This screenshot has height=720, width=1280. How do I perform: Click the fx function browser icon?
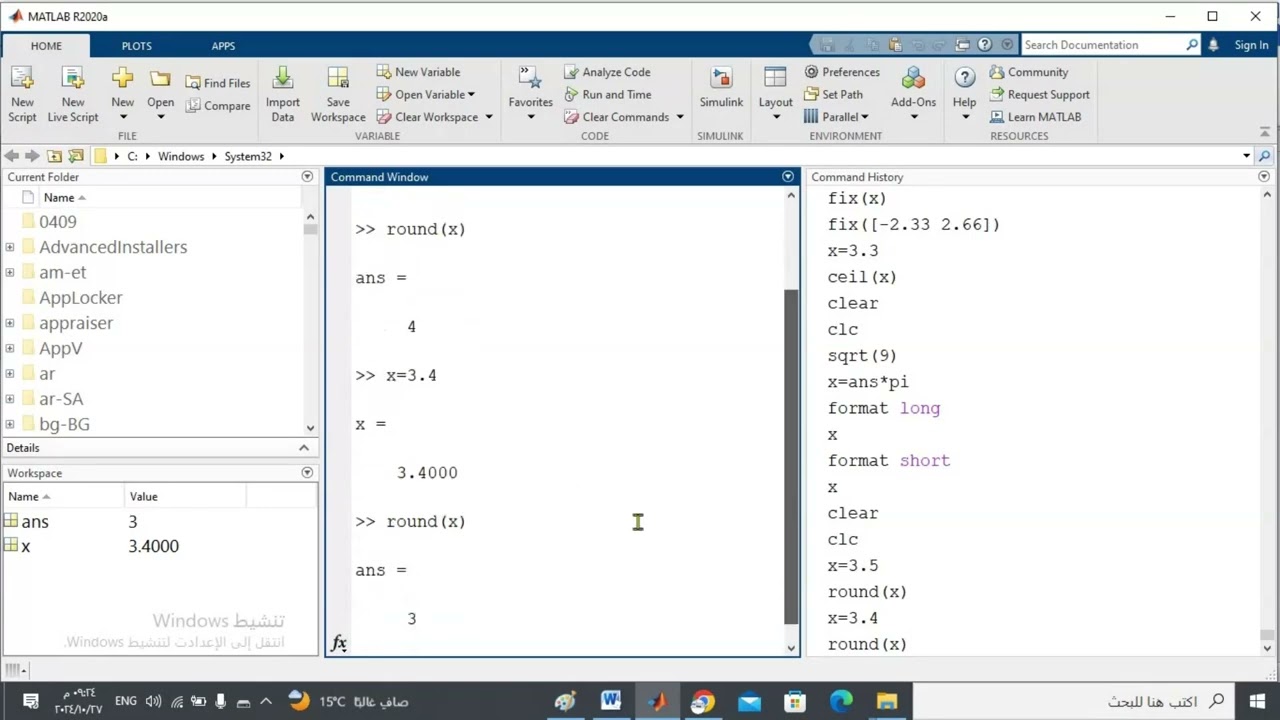[339, 643]
